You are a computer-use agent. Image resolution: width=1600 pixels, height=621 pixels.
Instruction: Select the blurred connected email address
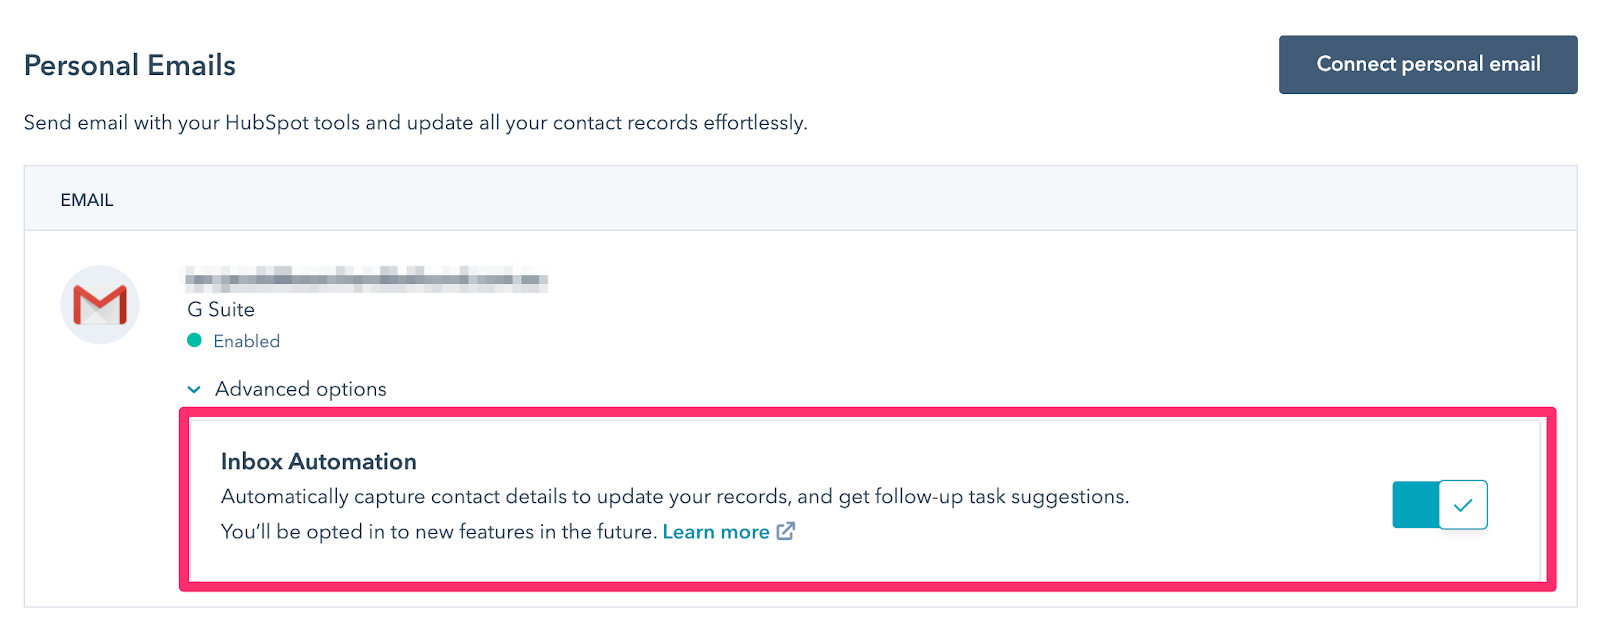366,279
